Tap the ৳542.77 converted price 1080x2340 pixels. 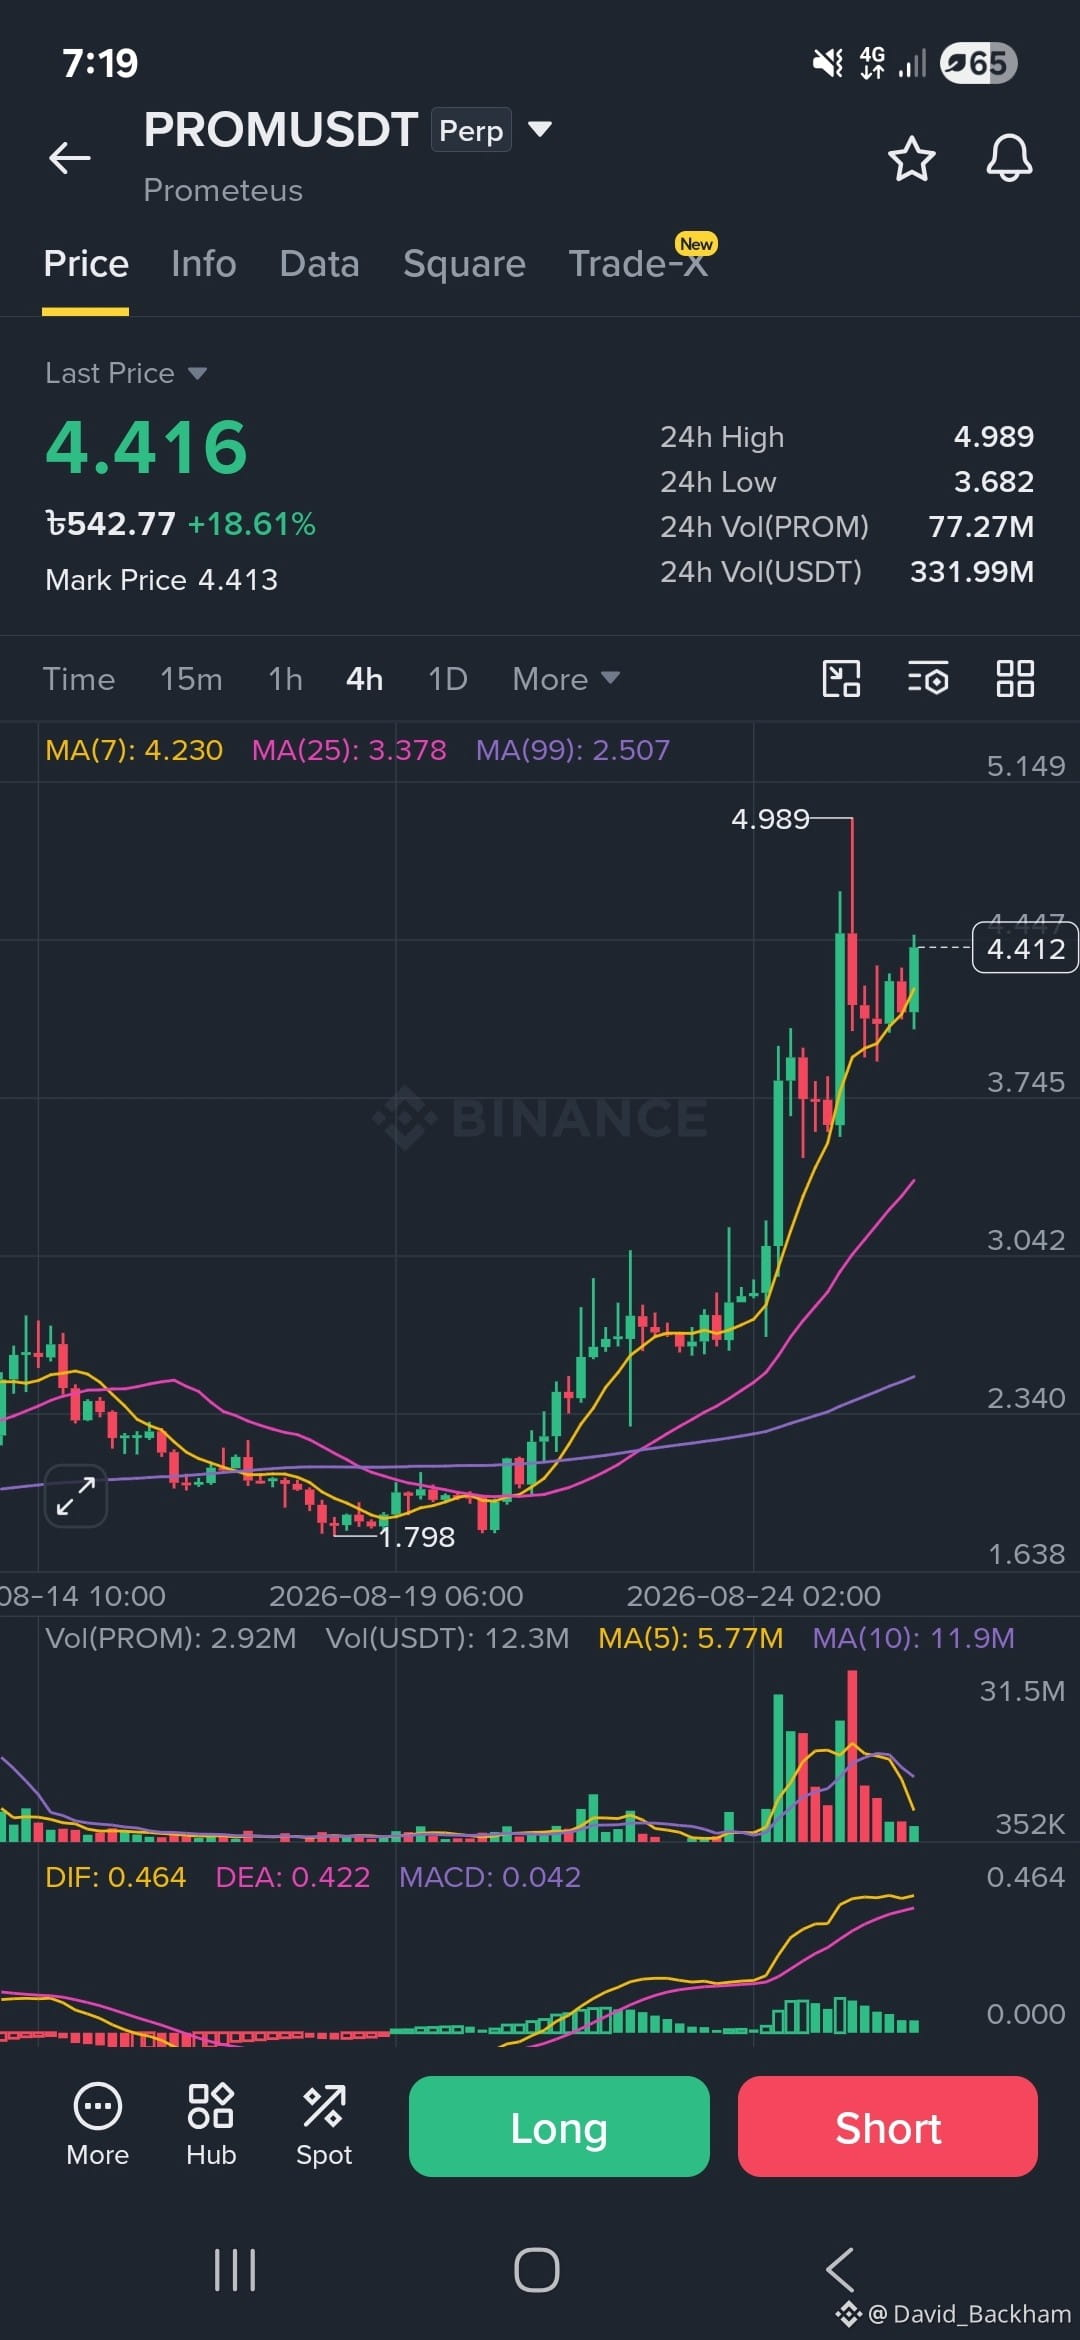coord(111,524)
